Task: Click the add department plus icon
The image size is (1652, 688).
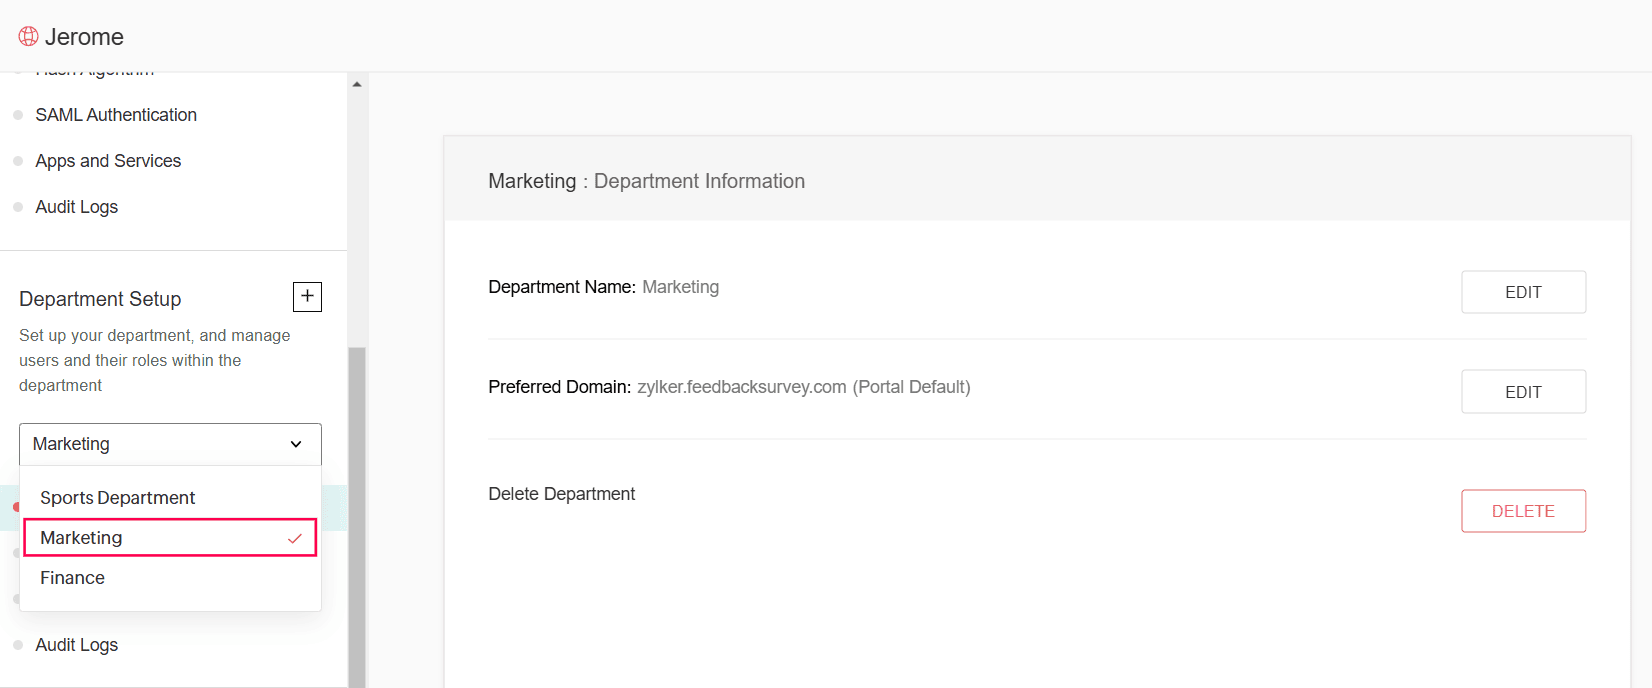Action: [x=307, y=296]
